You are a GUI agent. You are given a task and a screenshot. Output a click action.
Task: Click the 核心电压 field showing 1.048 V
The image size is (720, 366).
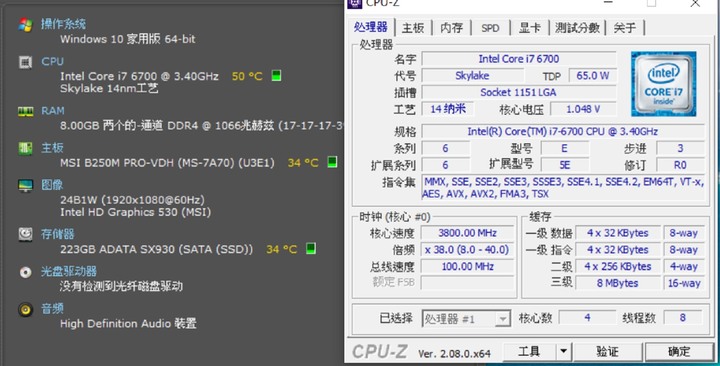(583, 109)
